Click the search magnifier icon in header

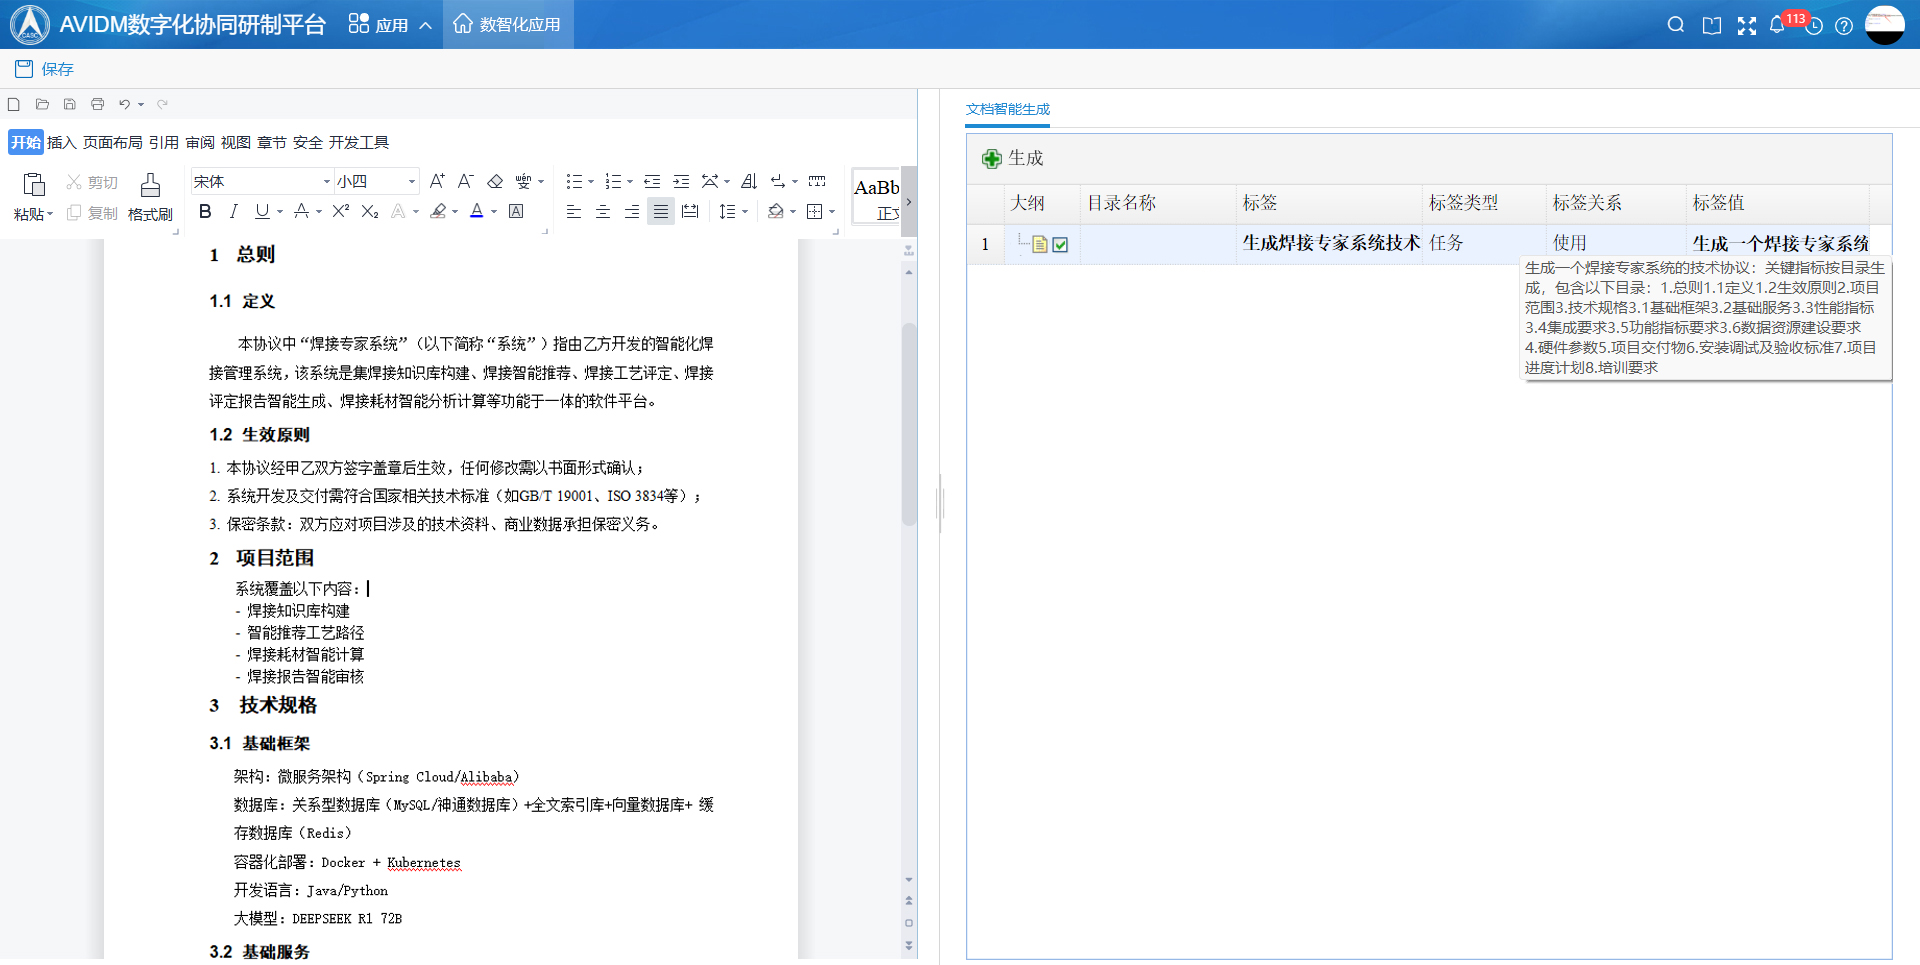click(x=1676, y=25)
